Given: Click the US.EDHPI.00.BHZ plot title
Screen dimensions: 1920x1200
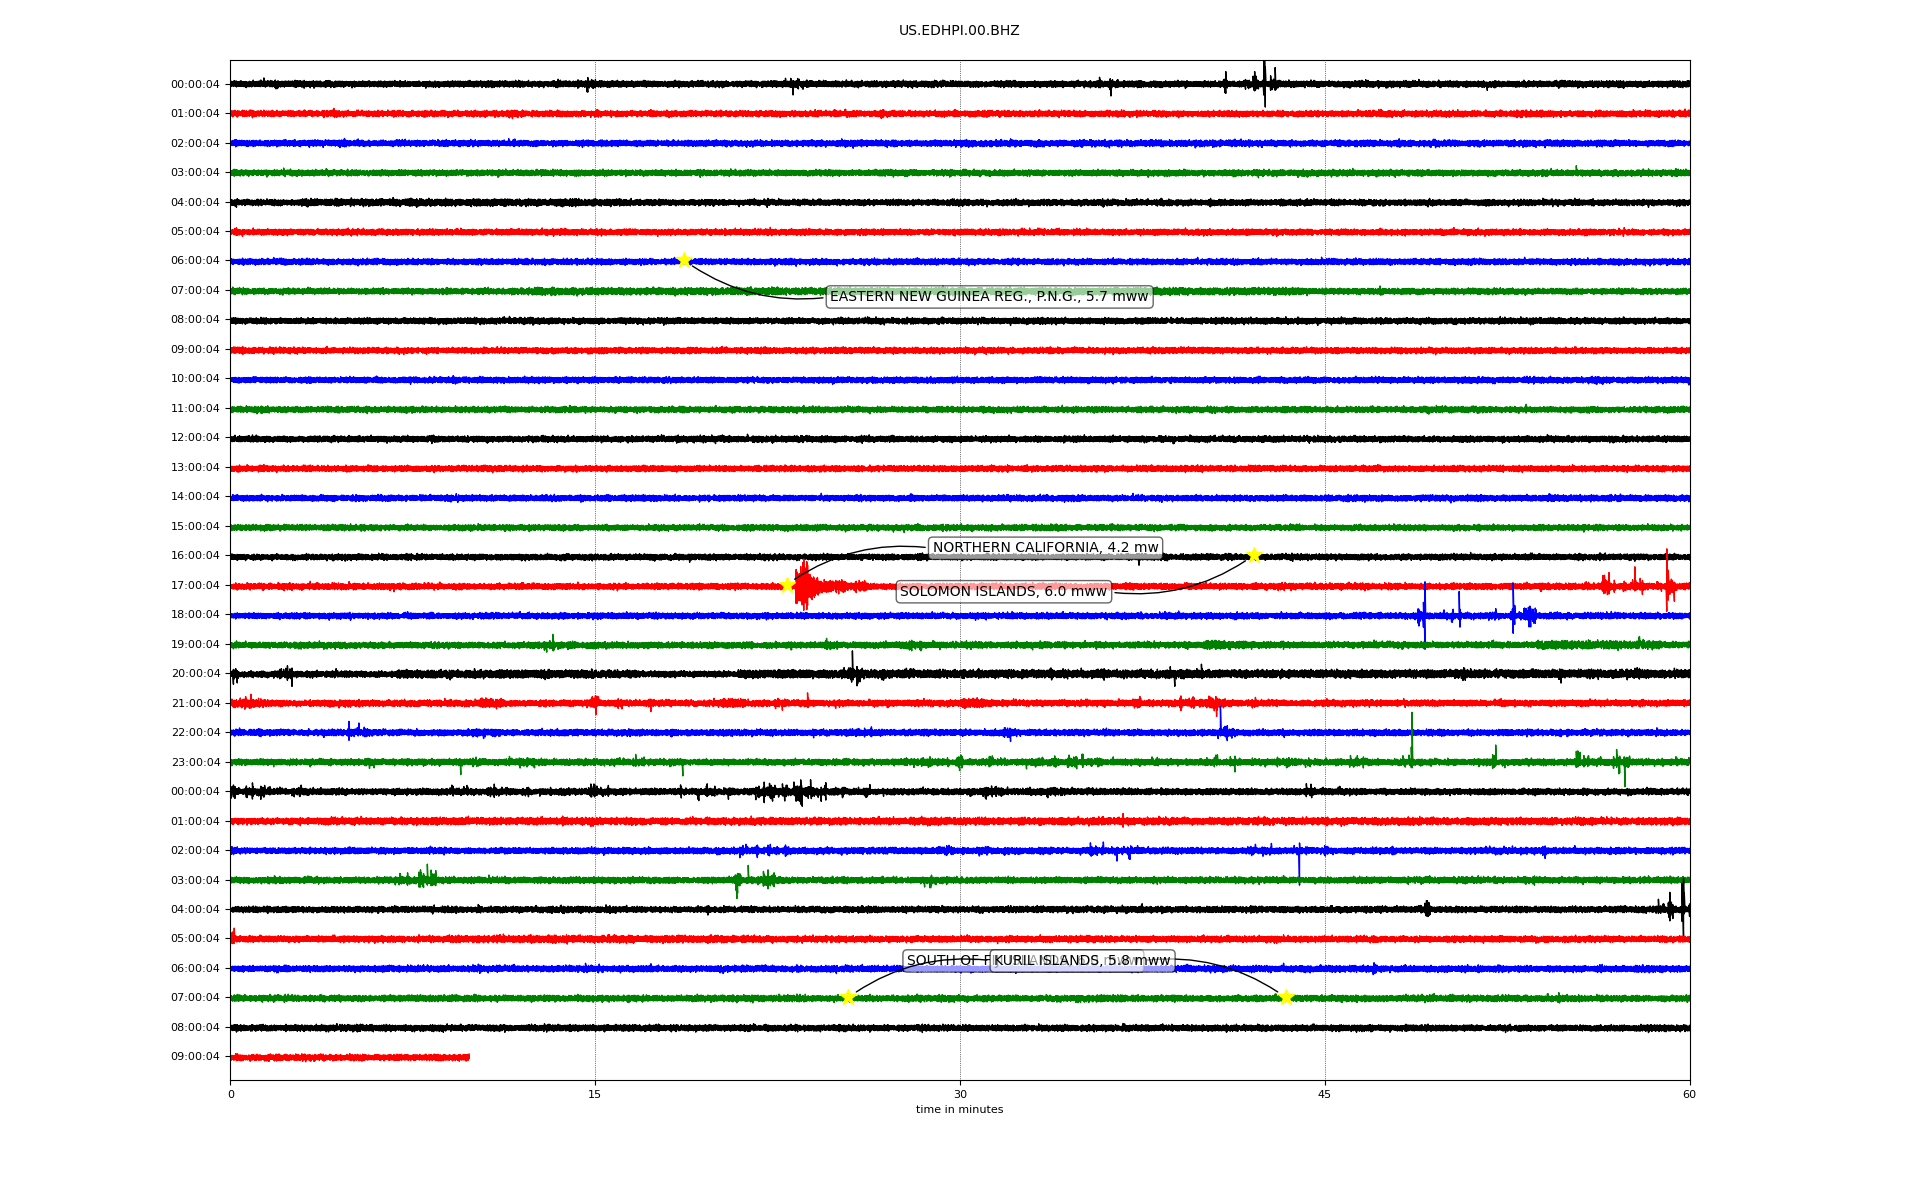Looking at the screenshot, I should (x=959, y=31).
